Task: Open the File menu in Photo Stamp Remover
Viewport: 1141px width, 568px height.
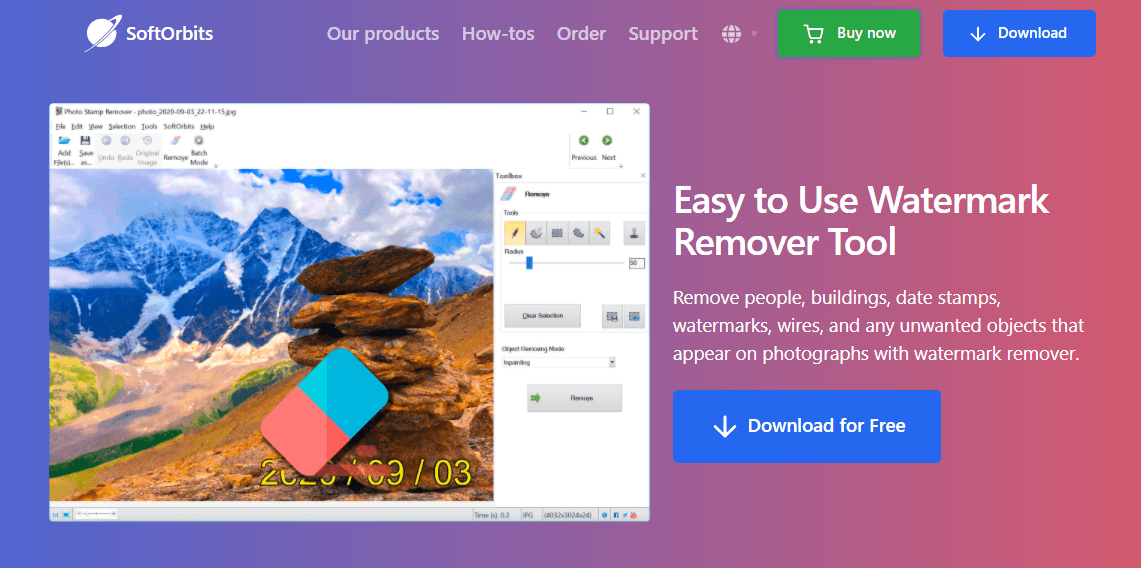Action: click(60, 127)
